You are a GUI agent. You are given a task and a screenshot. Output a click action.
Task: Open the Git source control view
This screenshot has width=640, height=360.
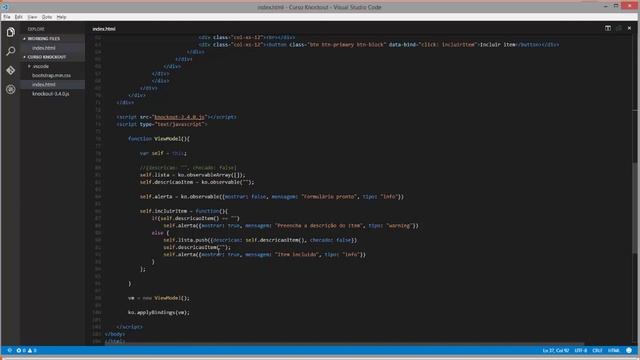[x=11, y=70]
